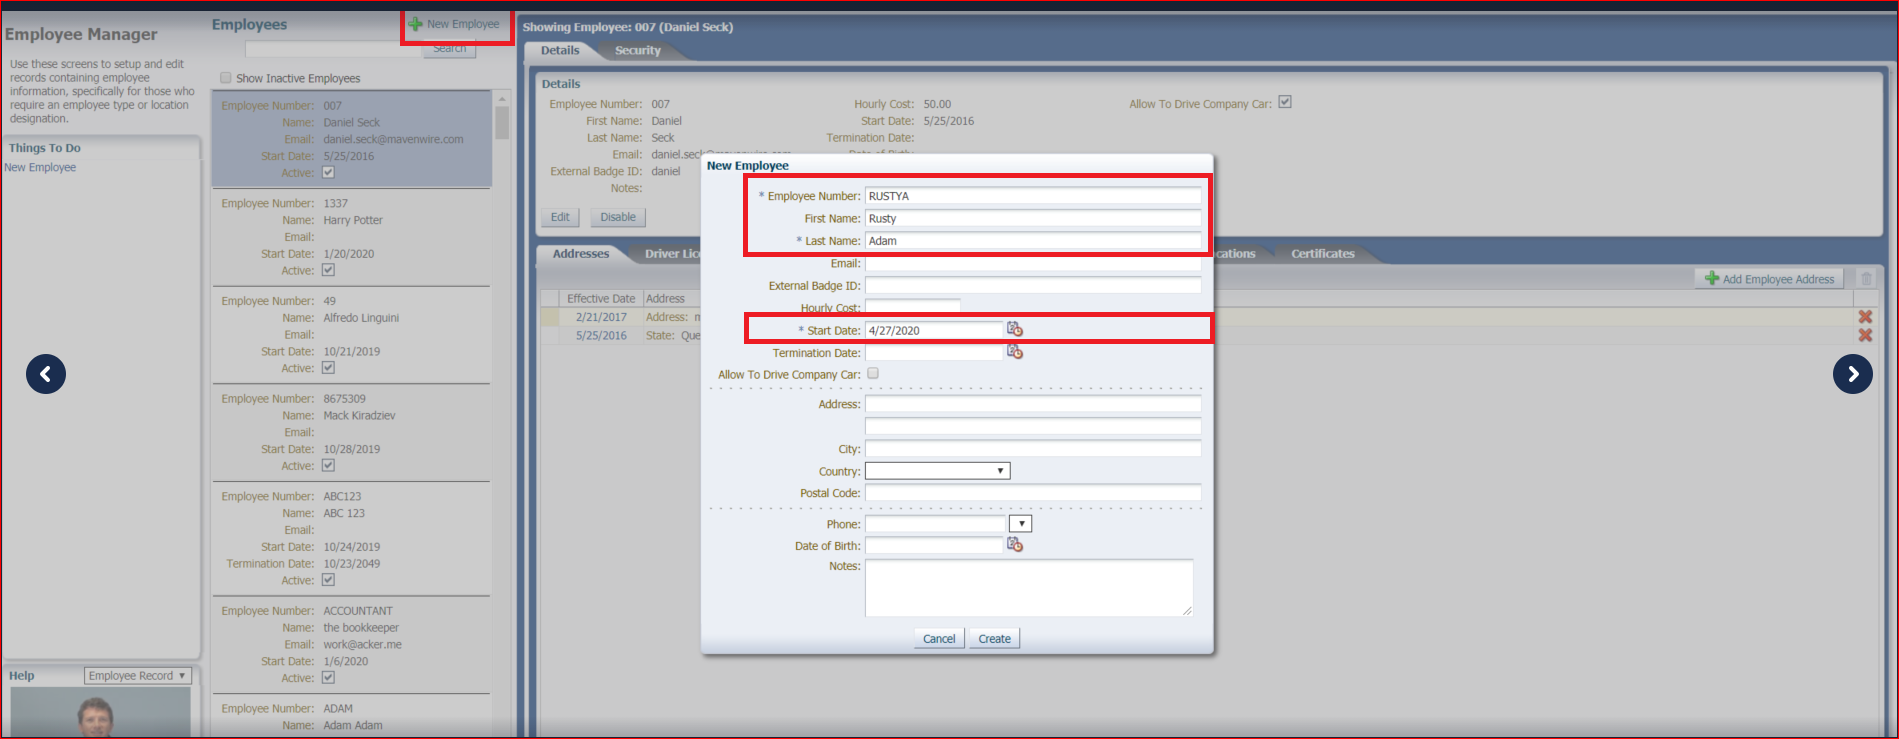Image resolution: width=1899 pixels, height=739 pixels.
Task: Open the Employee Record help dropdown
Action: tap(138, 676)
